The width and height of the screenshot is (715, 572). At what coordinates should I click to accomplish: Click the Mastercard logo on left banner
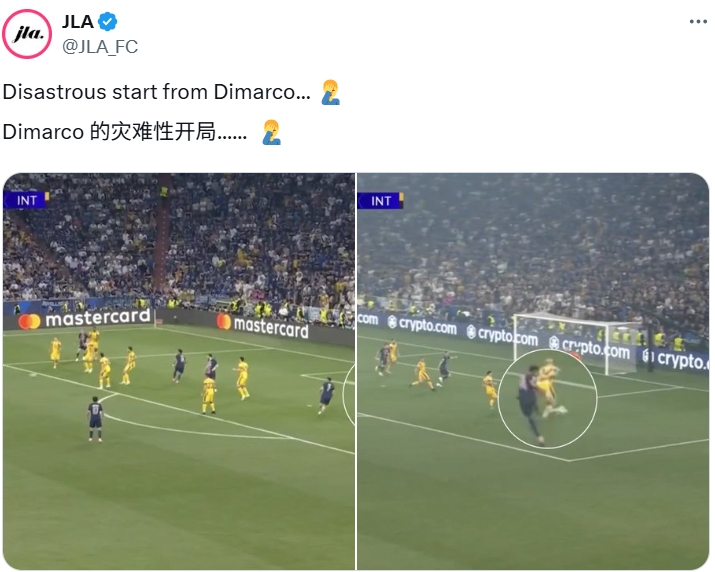30,322
